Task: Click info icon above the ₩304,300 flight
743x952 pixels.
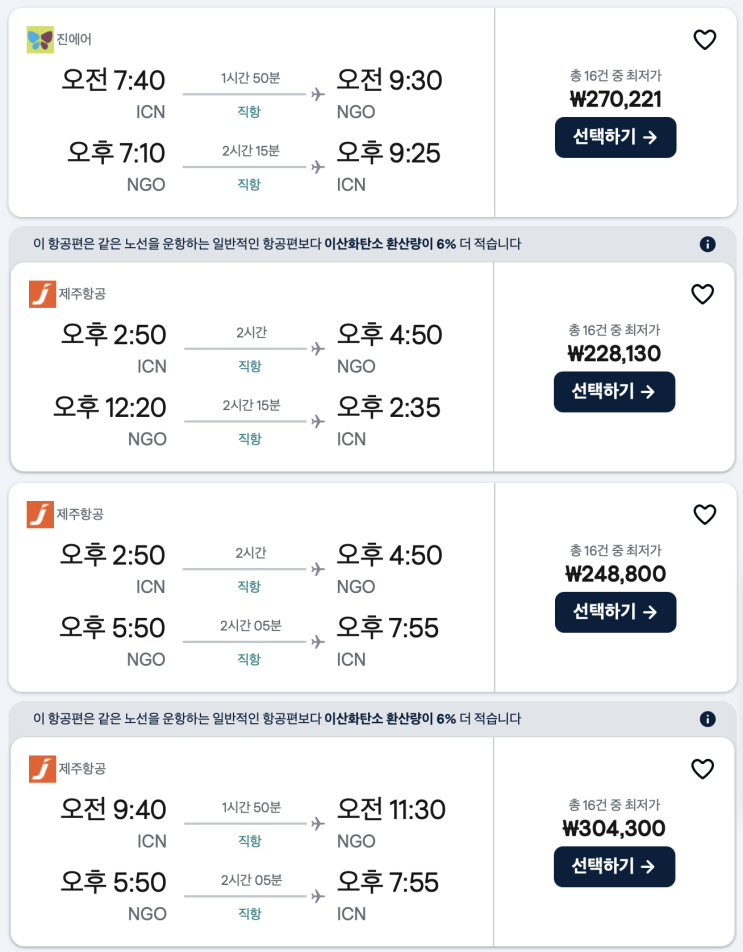Action: click(707, 719)
